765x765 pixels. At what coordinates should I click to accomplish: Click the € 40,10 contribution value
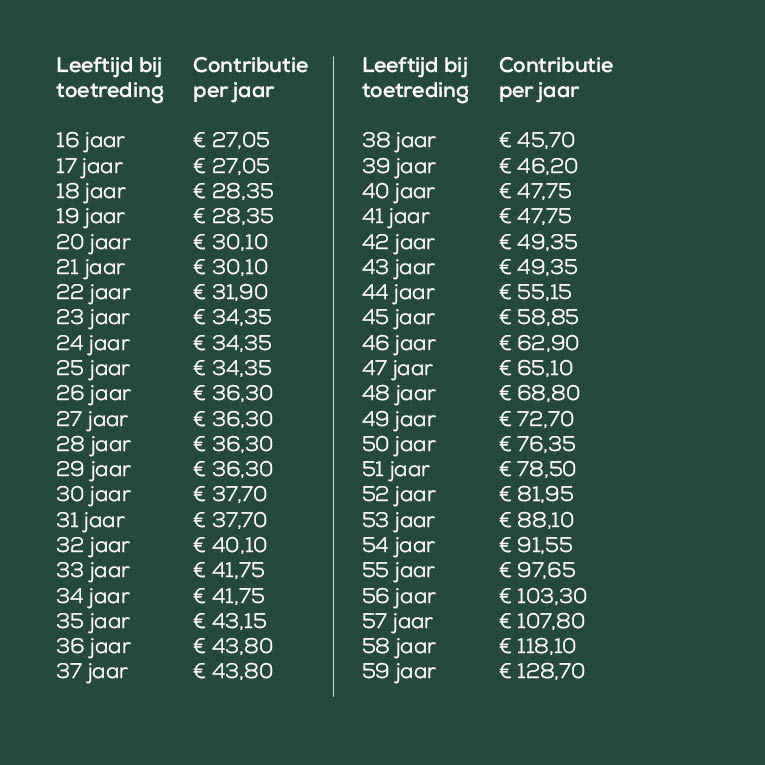(x=231, y=545)
